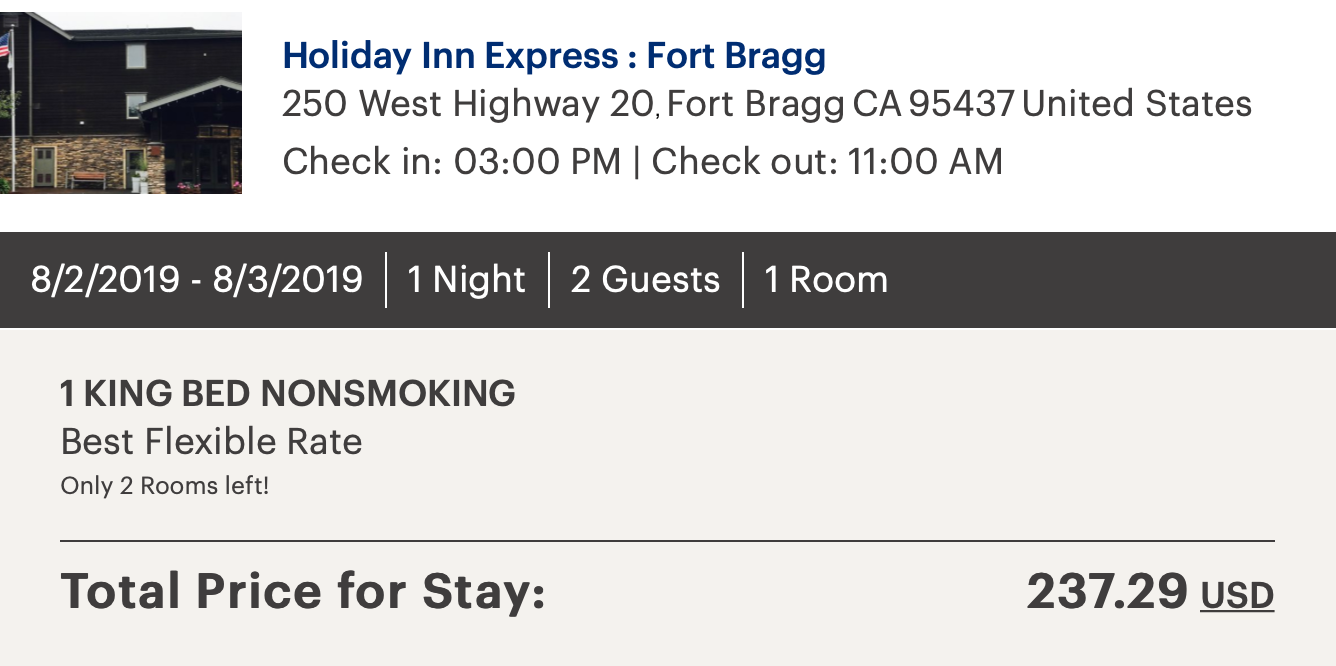
Task: Click the 1 Room segment
Action: (826, 279)
